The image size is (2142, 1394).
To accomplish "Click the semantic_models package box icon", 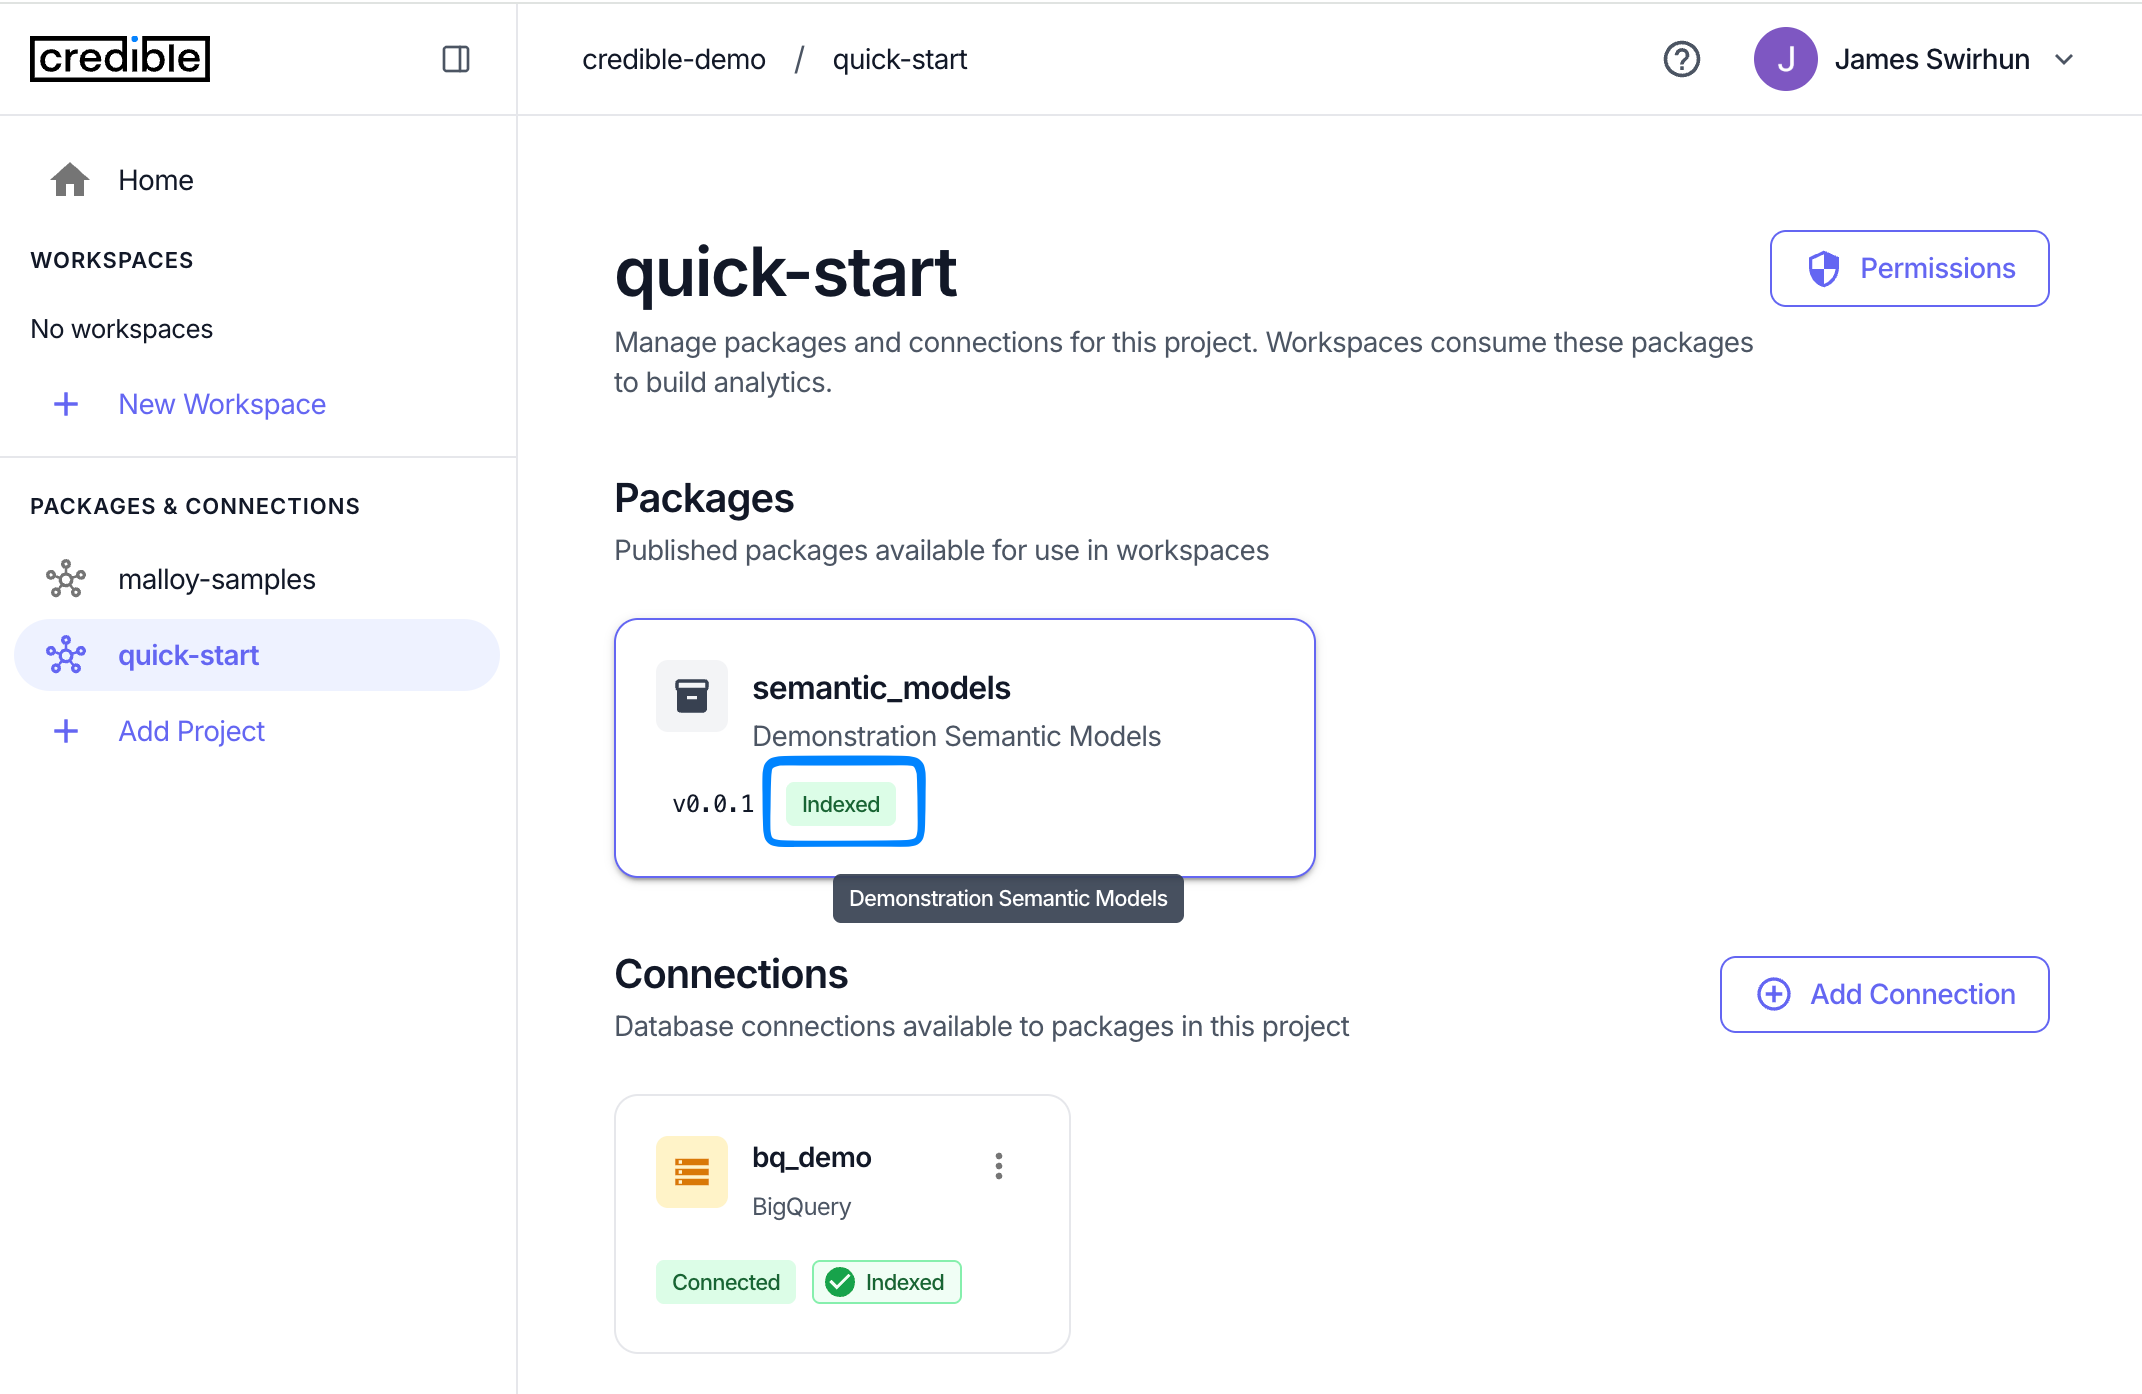I will point(691,696).
